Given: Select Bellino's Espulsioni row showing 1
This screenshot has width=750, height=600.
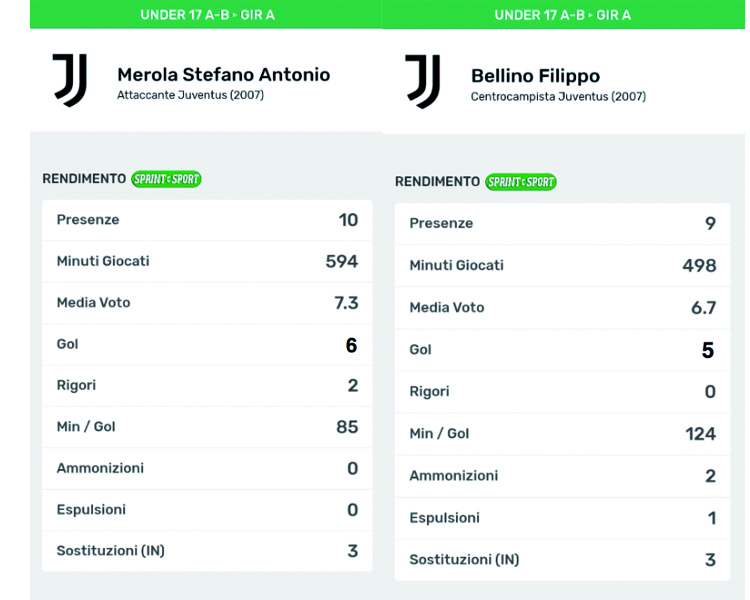Looking at the screenshot, I should pos(562,518).
